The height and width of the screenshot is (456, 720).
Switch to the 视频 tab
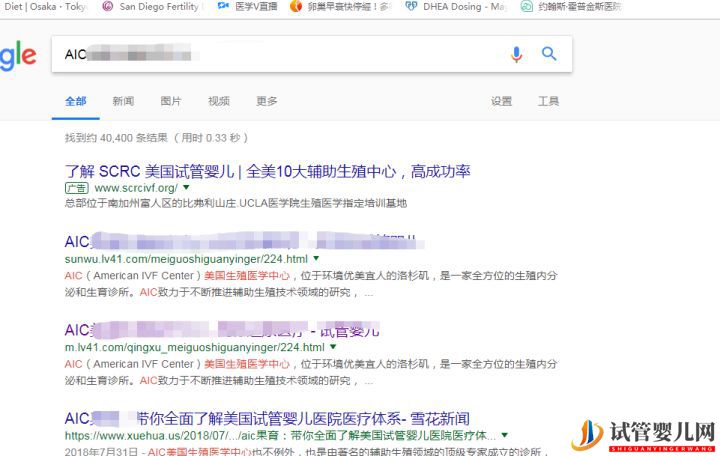(x=219, y=101)
